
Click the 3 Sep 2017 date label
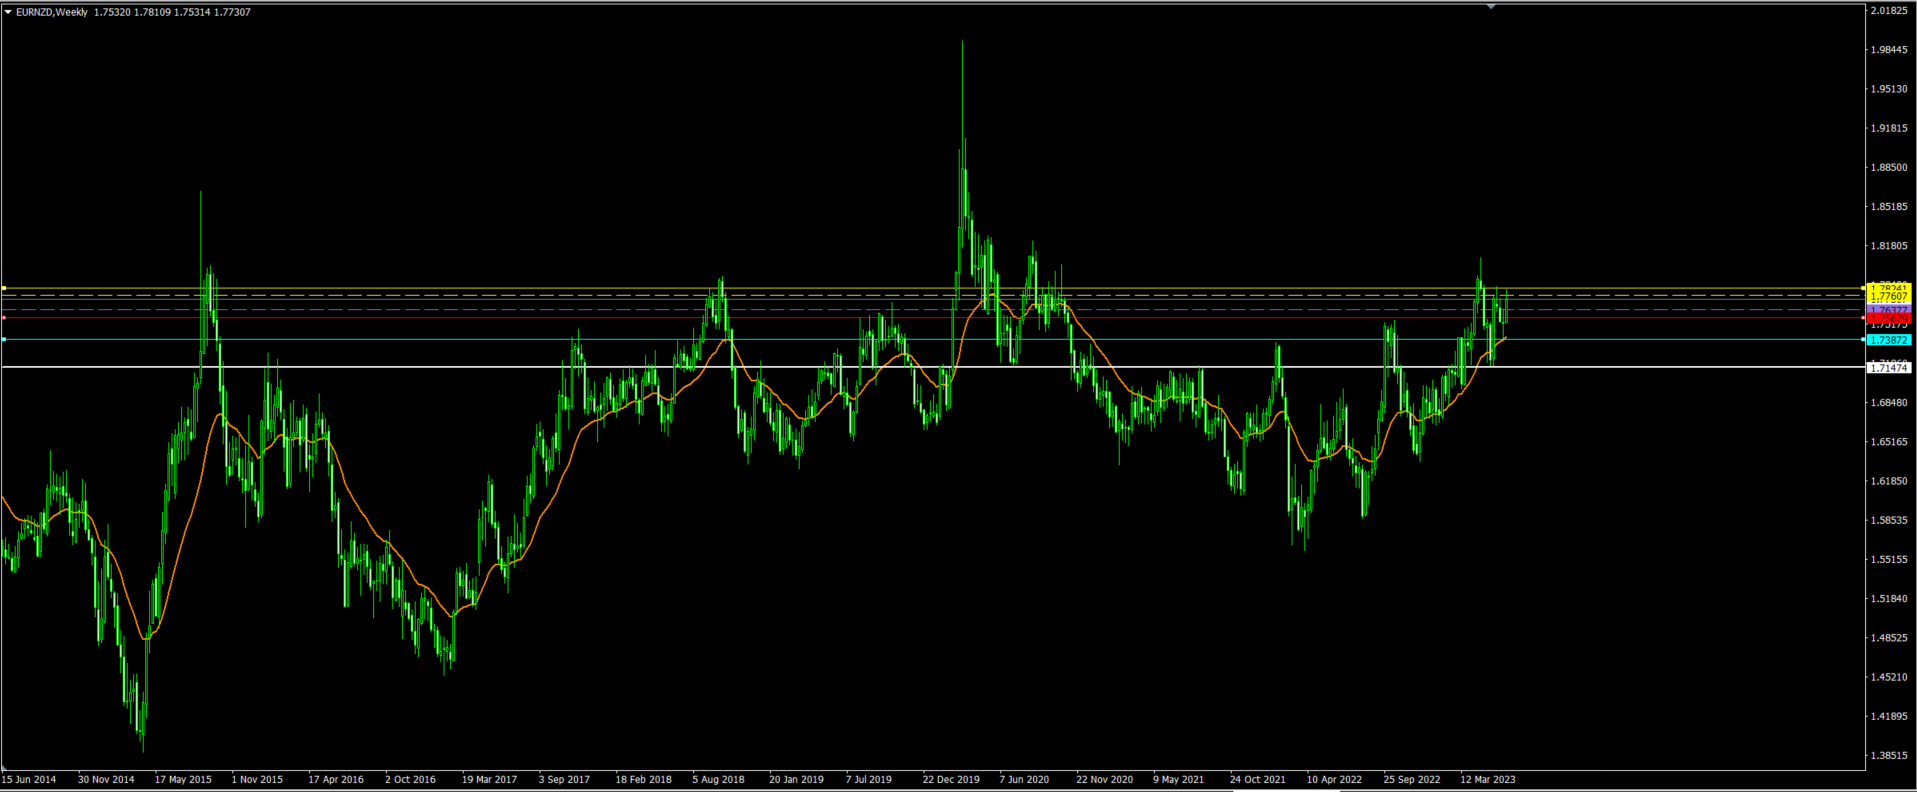pyautogui.click(x=564, y=779)
